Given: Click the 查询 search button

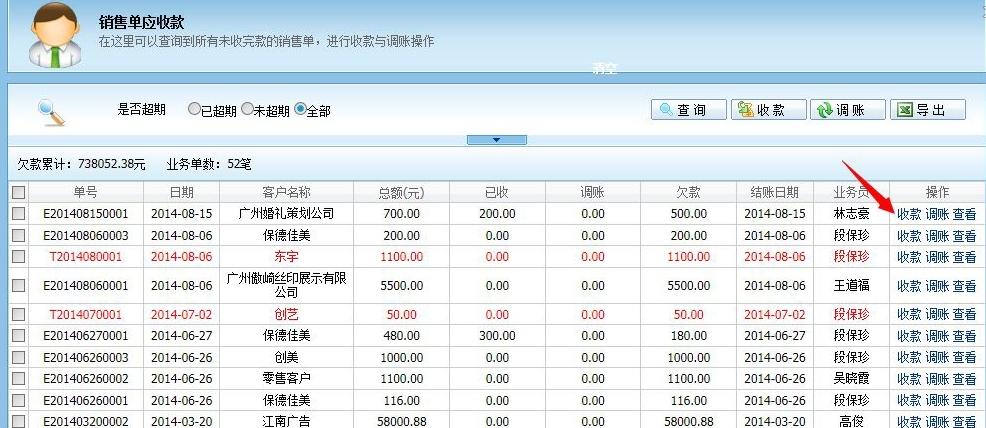Looking at the screenshot, I should click(x=685, y=110).
